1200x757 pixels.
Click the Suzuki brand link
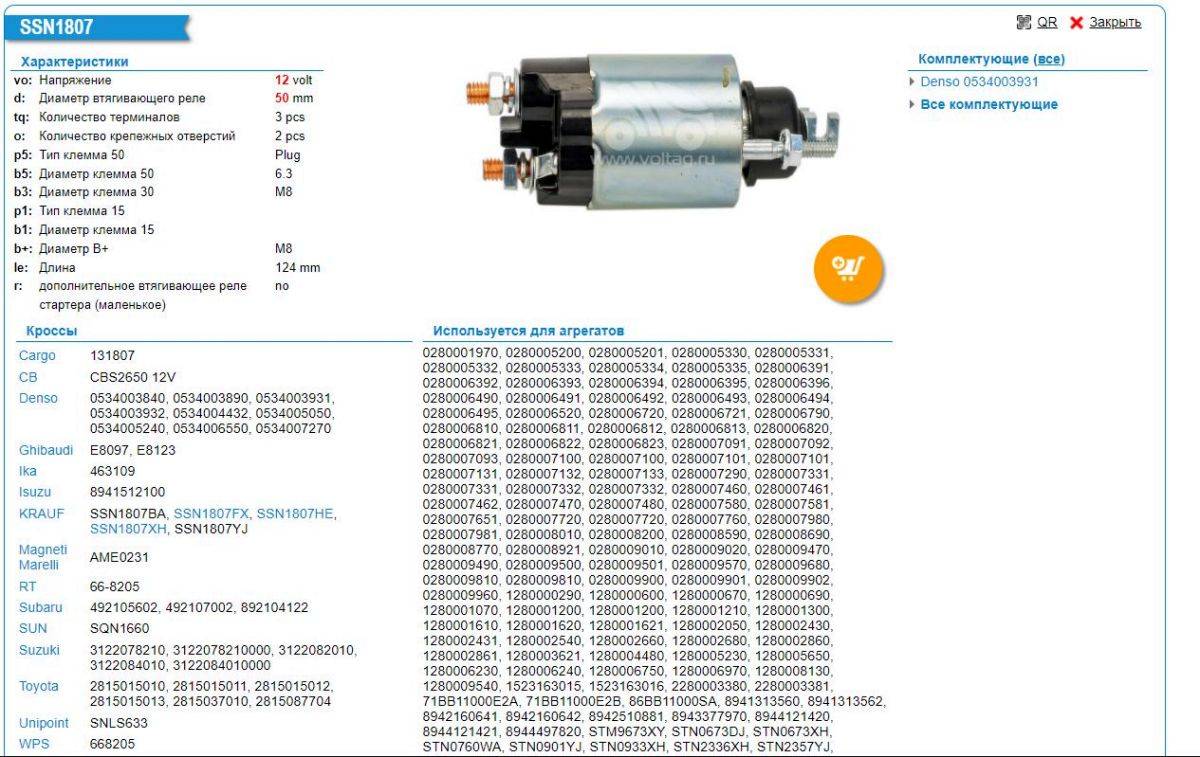point(39,650)
